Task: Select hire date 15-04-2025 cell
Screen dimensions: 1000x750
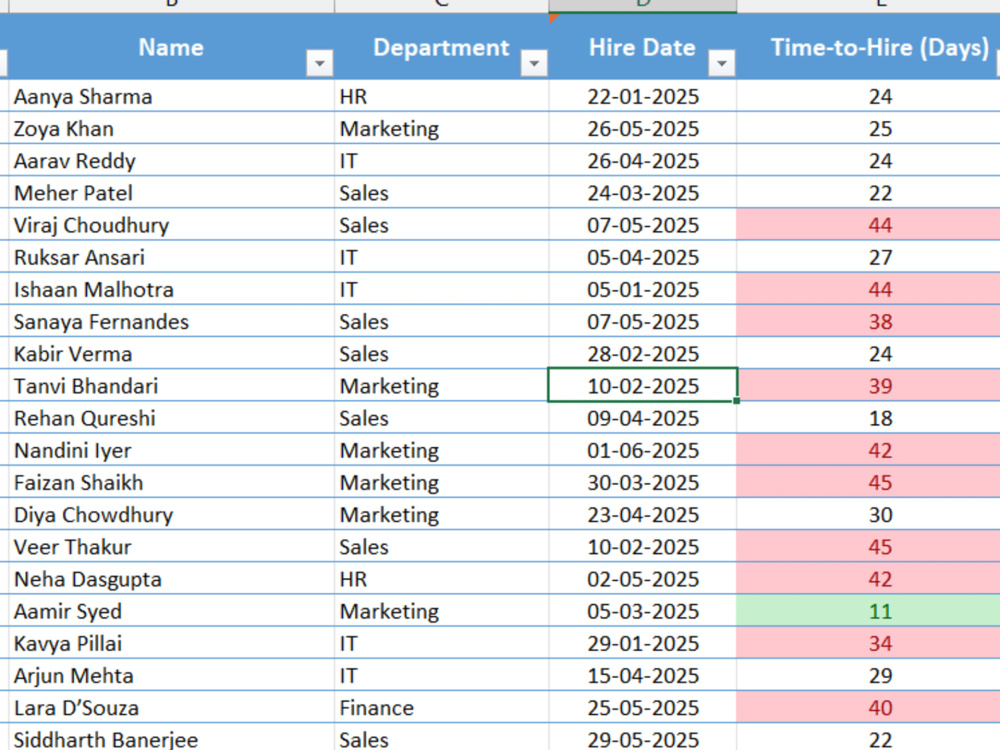Action: [642, 675]
